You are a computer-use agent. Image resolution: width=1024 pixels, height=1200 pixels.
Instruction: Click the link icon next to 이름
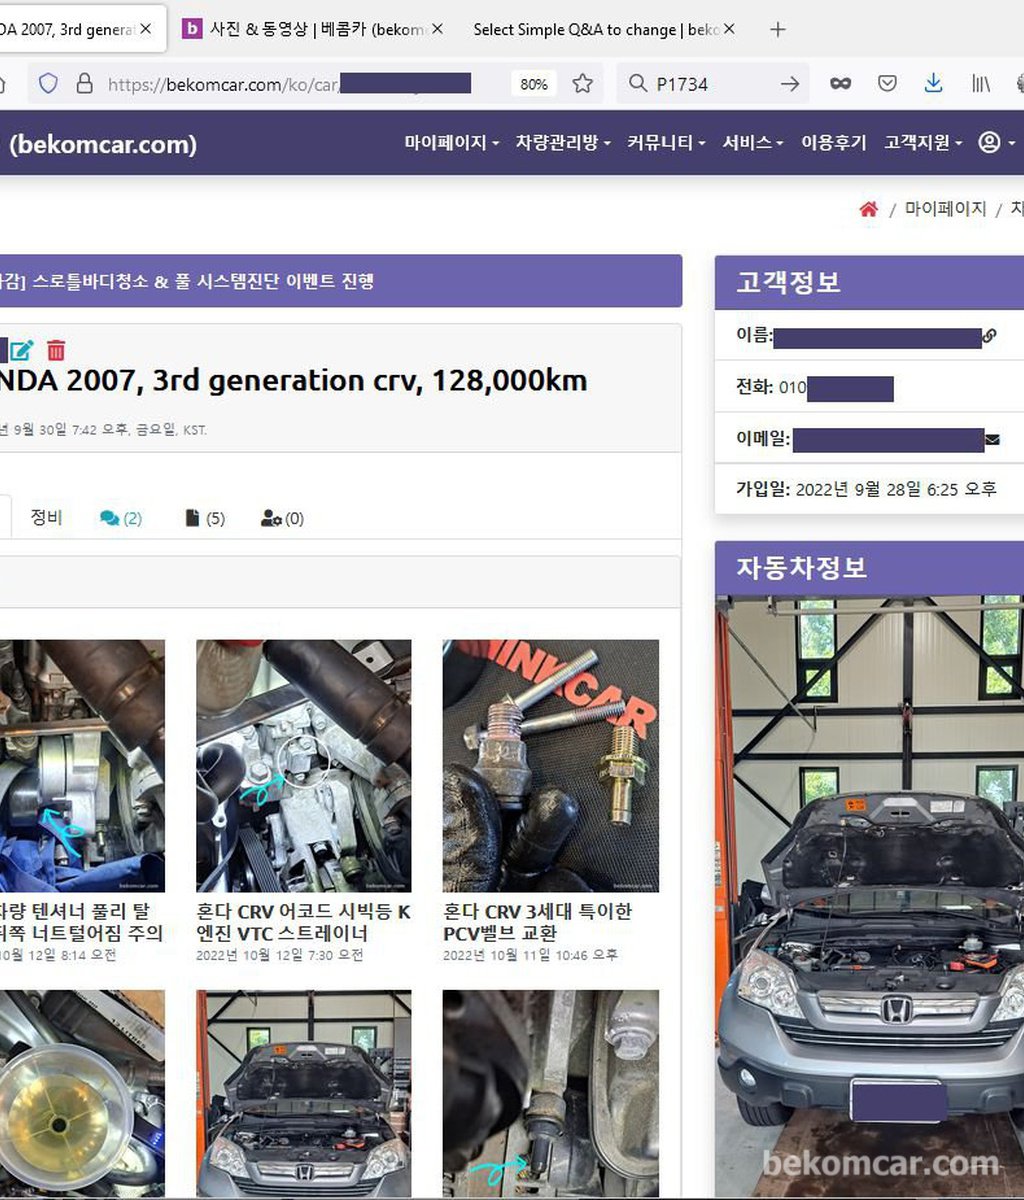pos(989,336)
